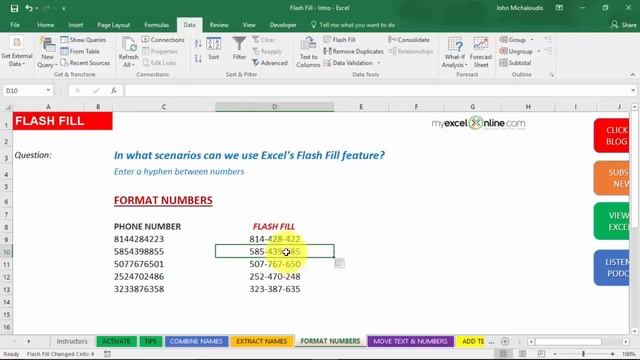Collapse the ribbon with the chevron
Screen dimensions: 640x360
click(633, 75)
